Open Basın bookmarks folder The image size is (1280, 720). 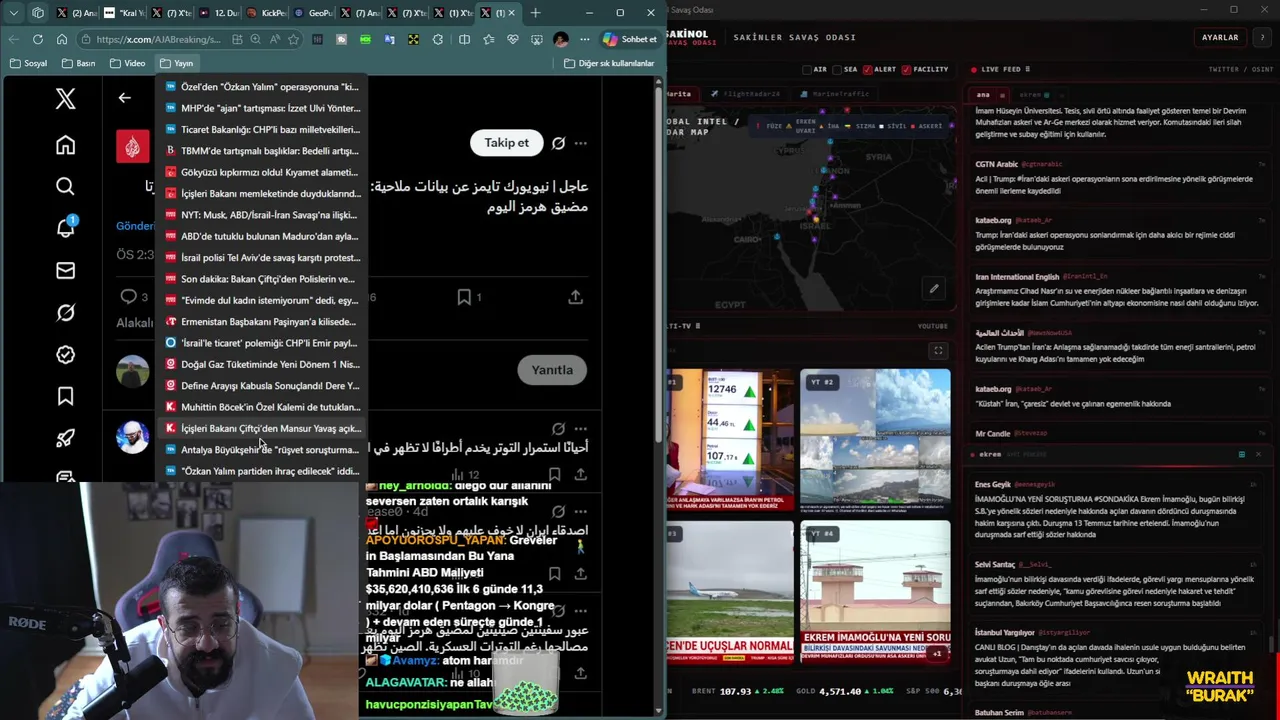[x=78, y=63]
